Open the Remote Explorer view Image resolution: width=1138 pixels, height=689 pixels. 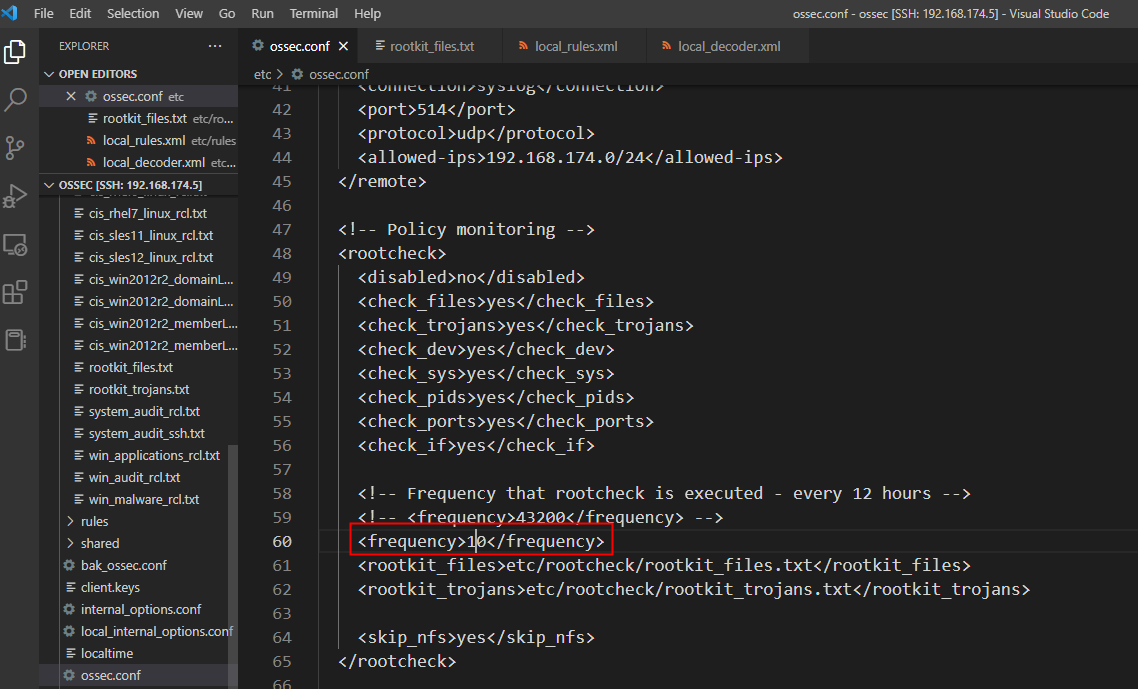pos(15,245)
